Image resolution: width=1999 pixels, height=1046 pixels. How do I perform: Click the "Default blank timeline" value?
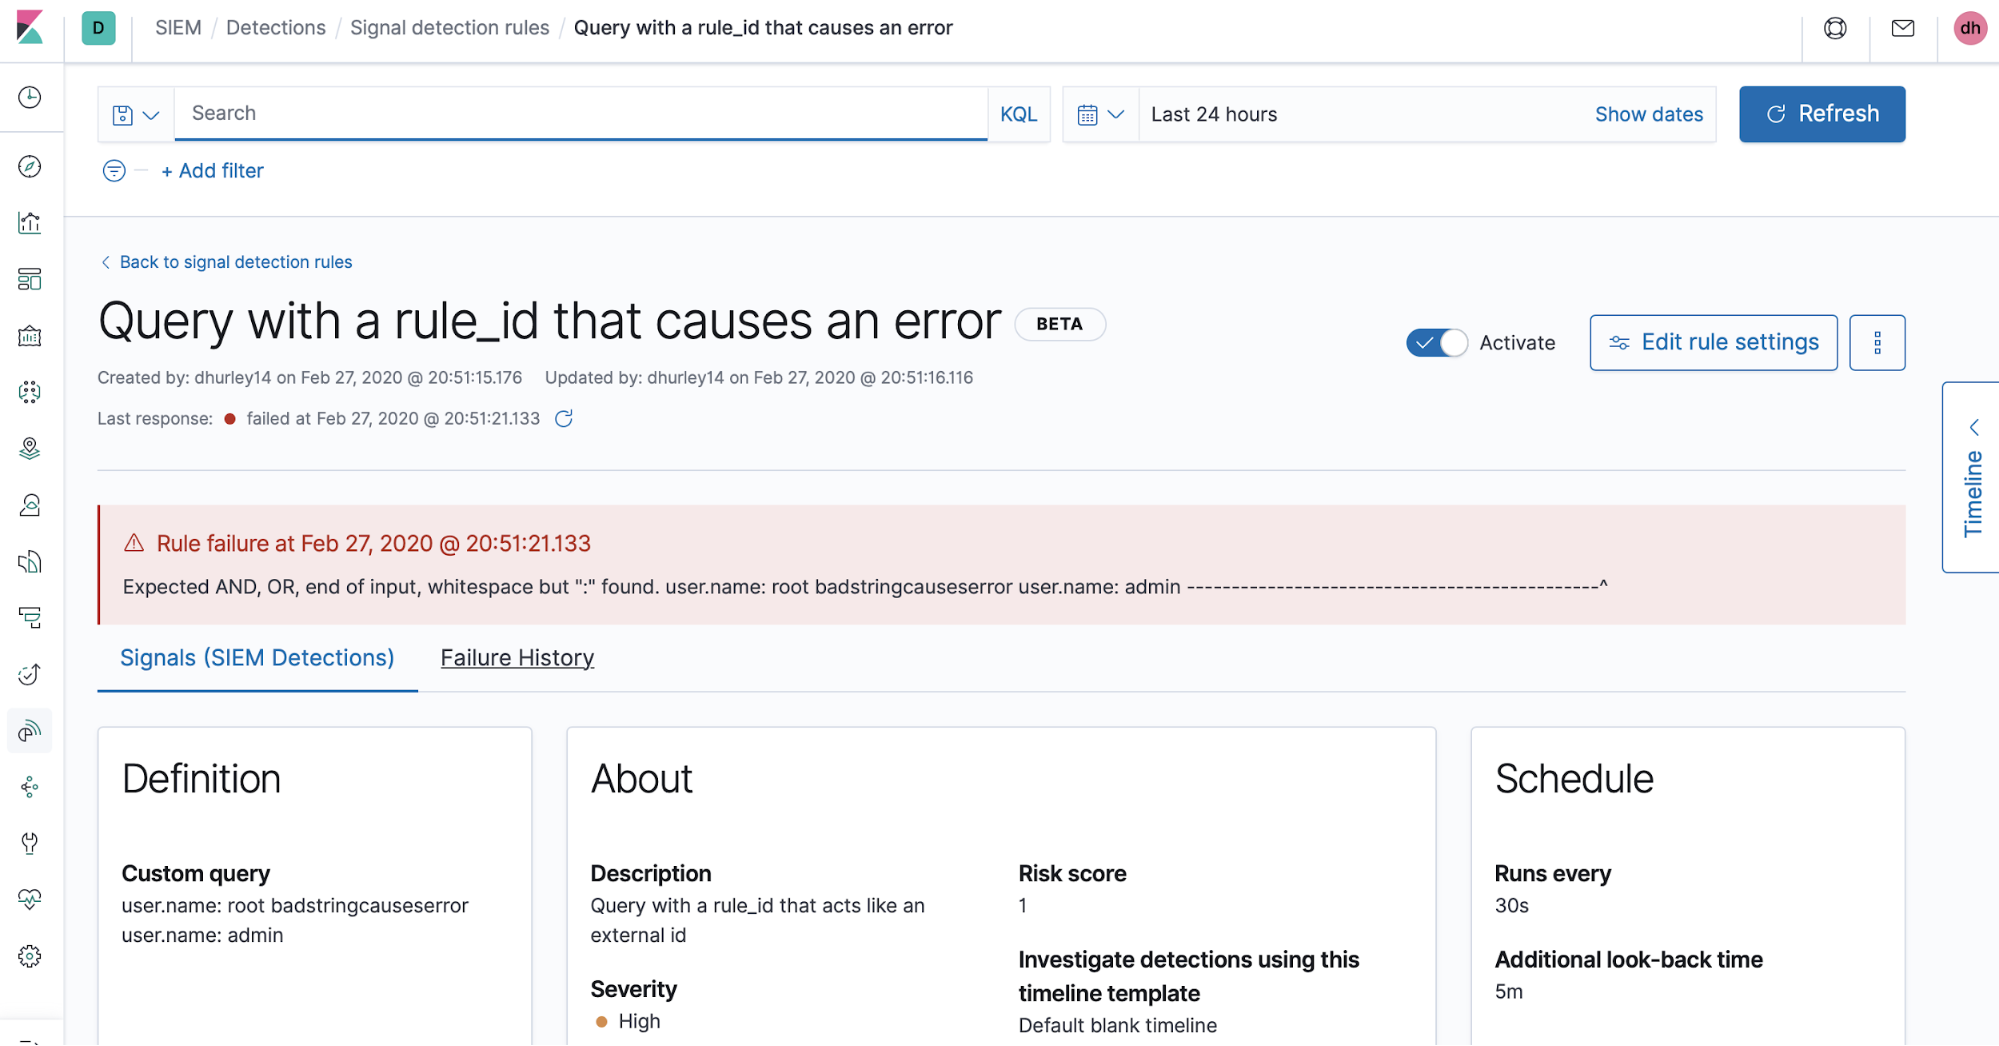pyautogui.click(x=1117, y=1025)
